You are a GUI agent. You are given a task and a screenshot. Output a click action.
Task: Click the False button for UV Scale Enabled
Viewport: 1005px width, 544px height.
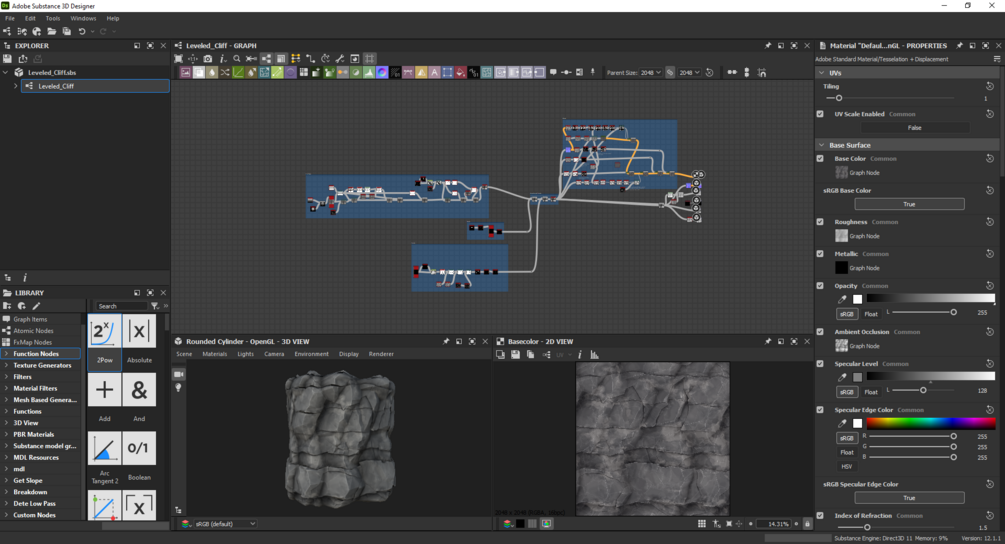(x=914, y=128)
